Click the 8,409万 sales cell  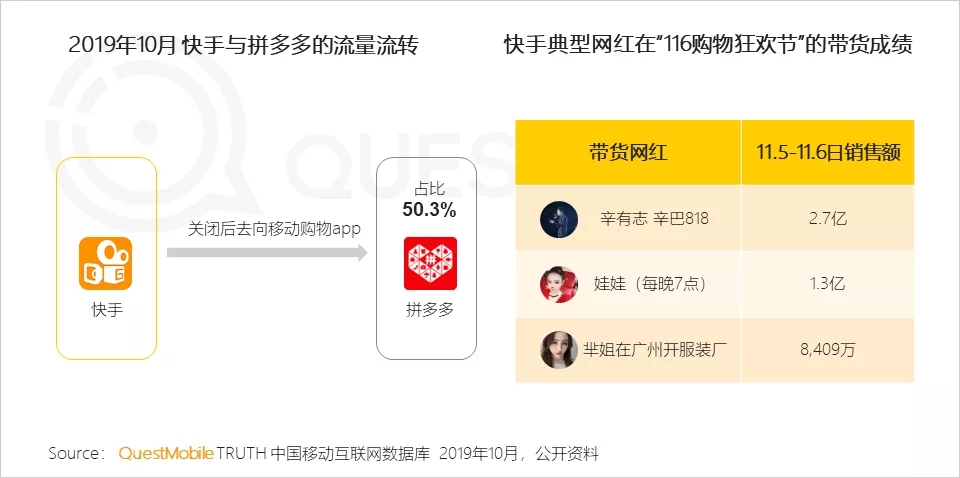[x=828, y=350]
